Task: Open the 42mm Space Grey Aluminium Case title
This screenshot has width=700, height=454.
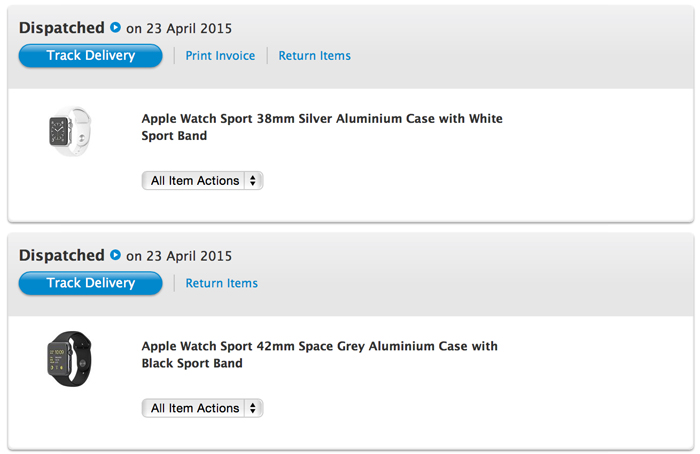Action: click(320, 354)
